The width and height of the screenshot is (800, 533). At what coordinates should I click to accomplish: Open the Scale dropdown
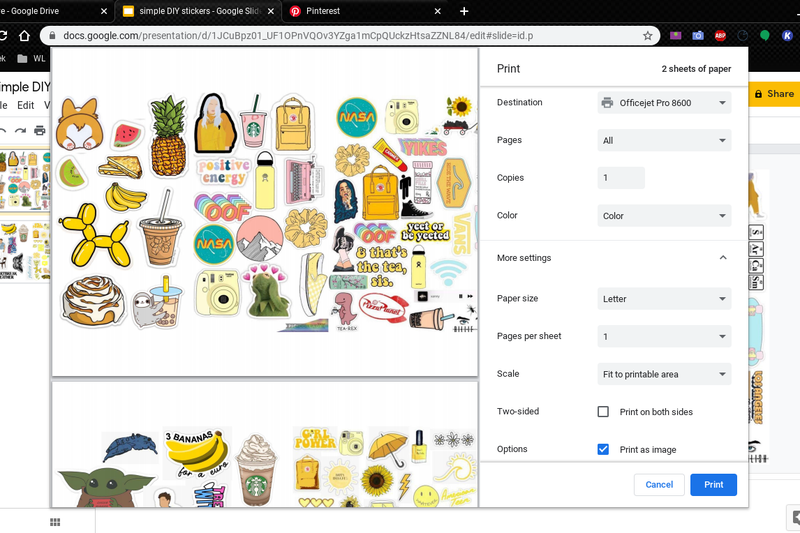664,374
